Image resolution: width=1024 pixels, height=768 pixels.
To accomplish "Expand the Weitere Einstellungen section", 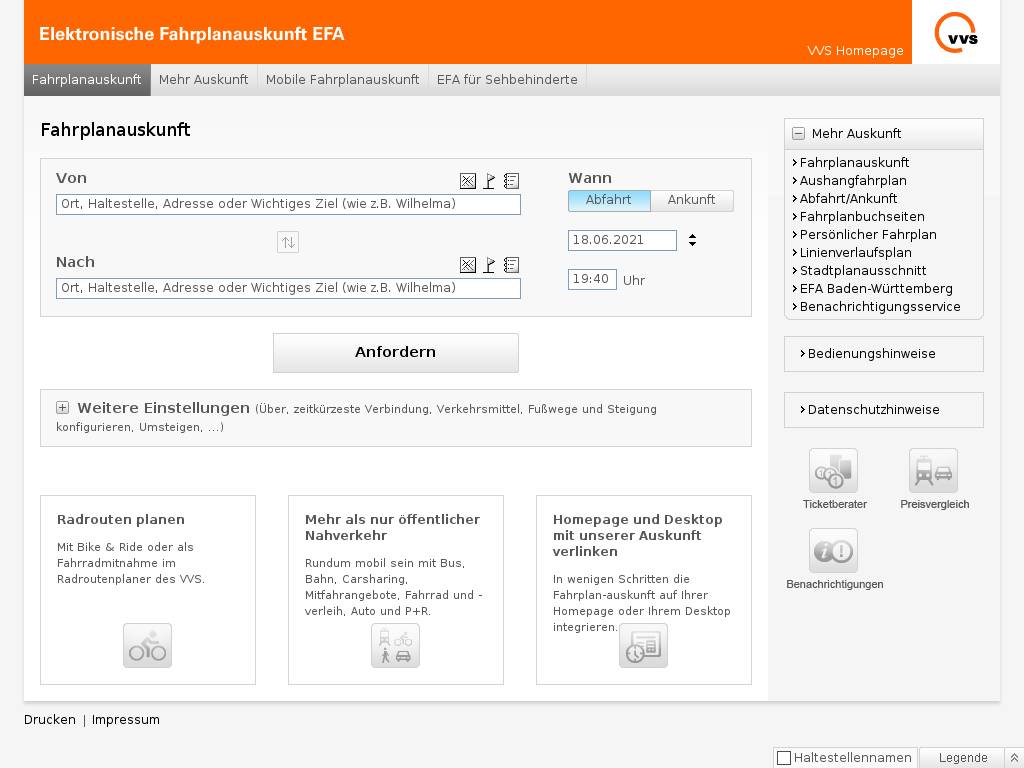I will (x=62, y=408).
